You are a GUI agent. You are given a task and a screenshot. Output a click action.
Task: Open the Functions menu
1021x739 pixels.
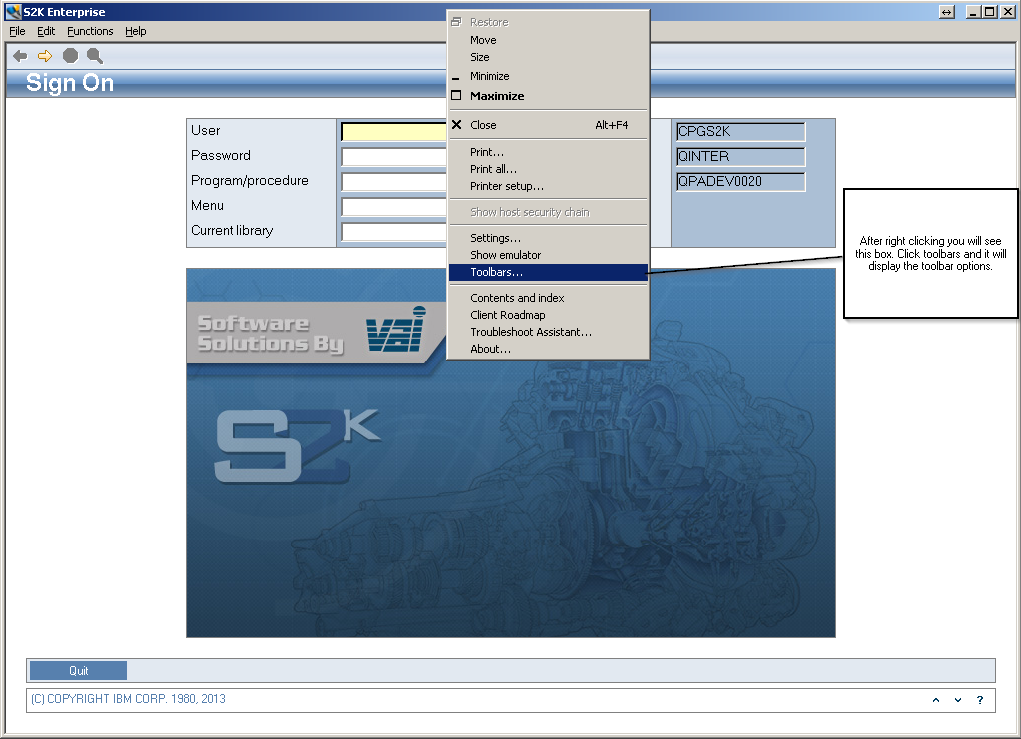[90, 31]
